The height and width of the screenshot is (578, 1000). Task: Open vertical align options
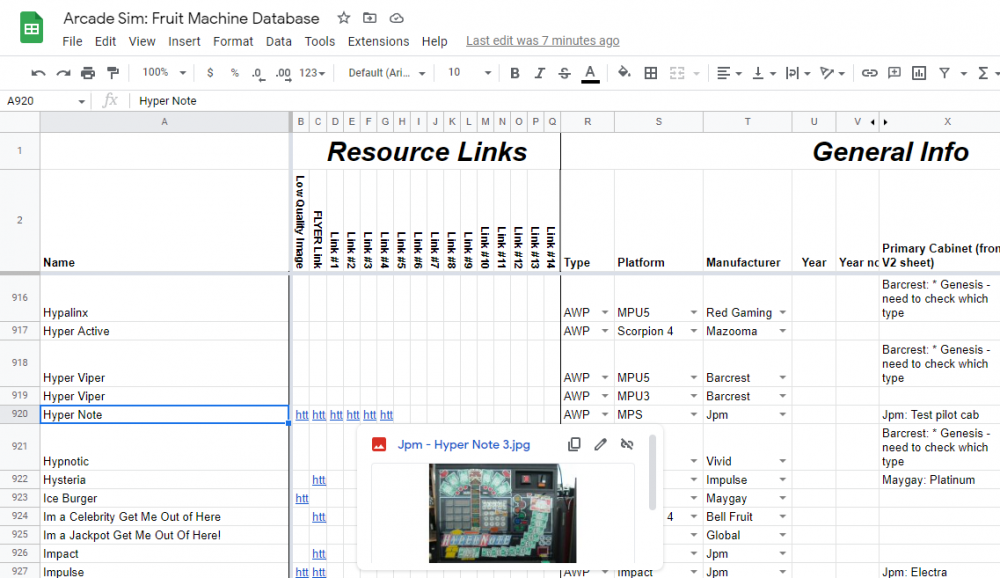[x=763, y=73]
